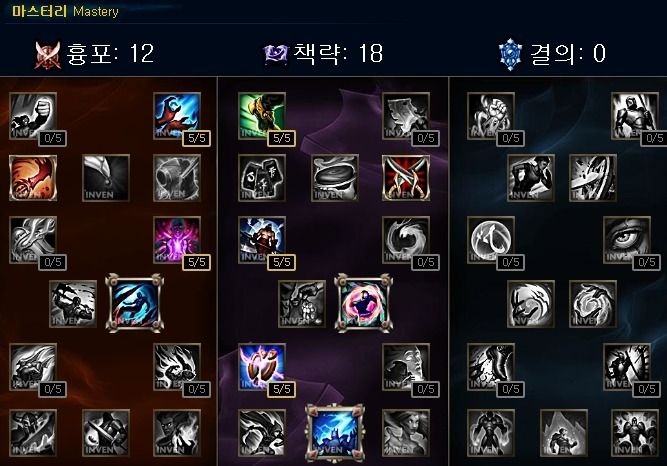Click the 5/5 counter under Wanderer mastery
The height and width of the screenshot is (466, 667).
coord(282,138)
